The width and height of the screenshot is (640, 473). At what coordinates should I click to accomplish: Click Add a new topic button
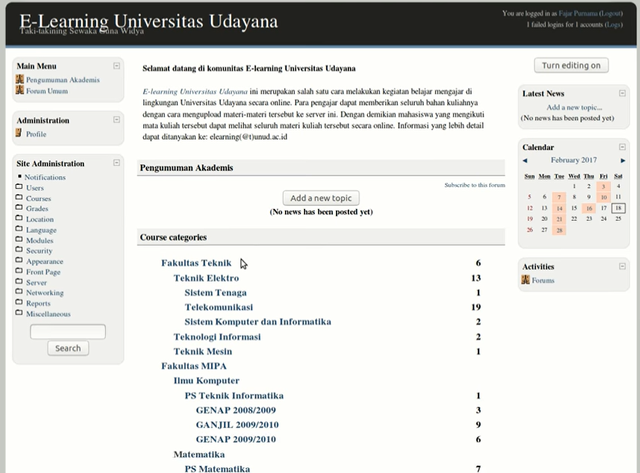(x=321, y=198)
